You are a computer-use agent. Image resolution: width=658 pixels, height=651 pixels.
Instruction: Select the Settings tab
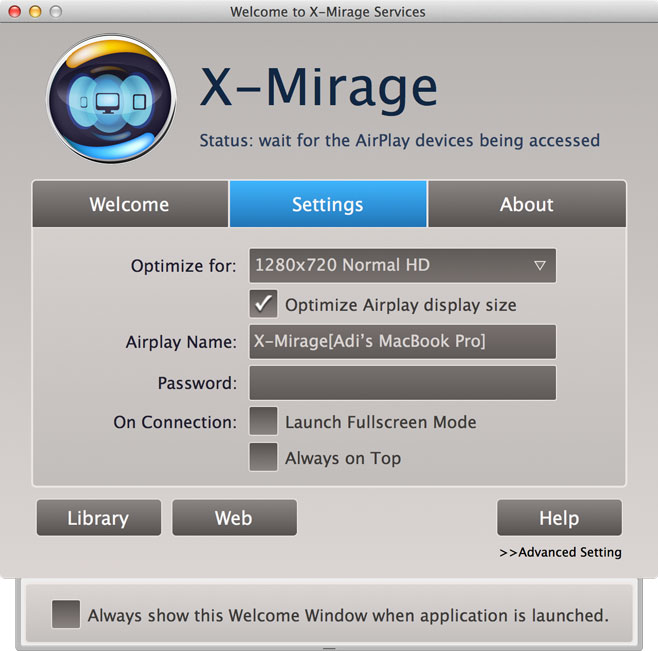pyautogui.click(x=328, y=204)
